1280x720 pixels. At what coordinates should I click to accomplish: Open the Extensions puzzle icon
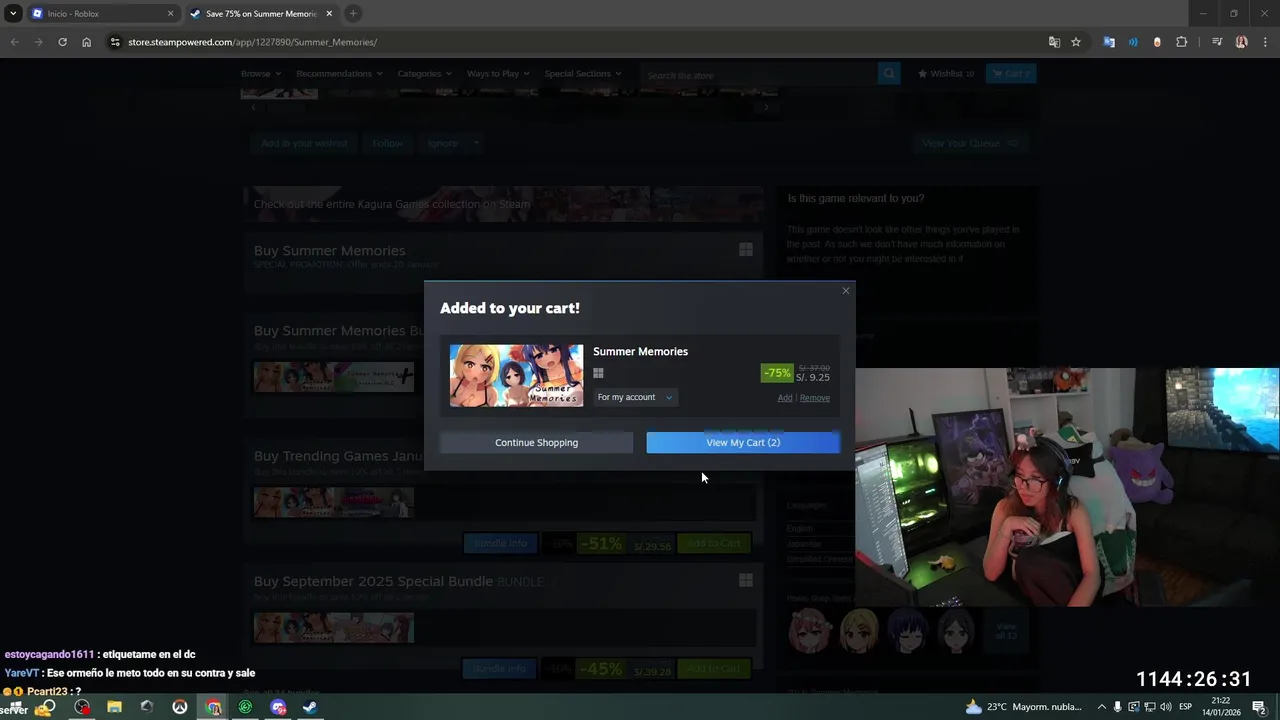click(x=1182, y=42)
